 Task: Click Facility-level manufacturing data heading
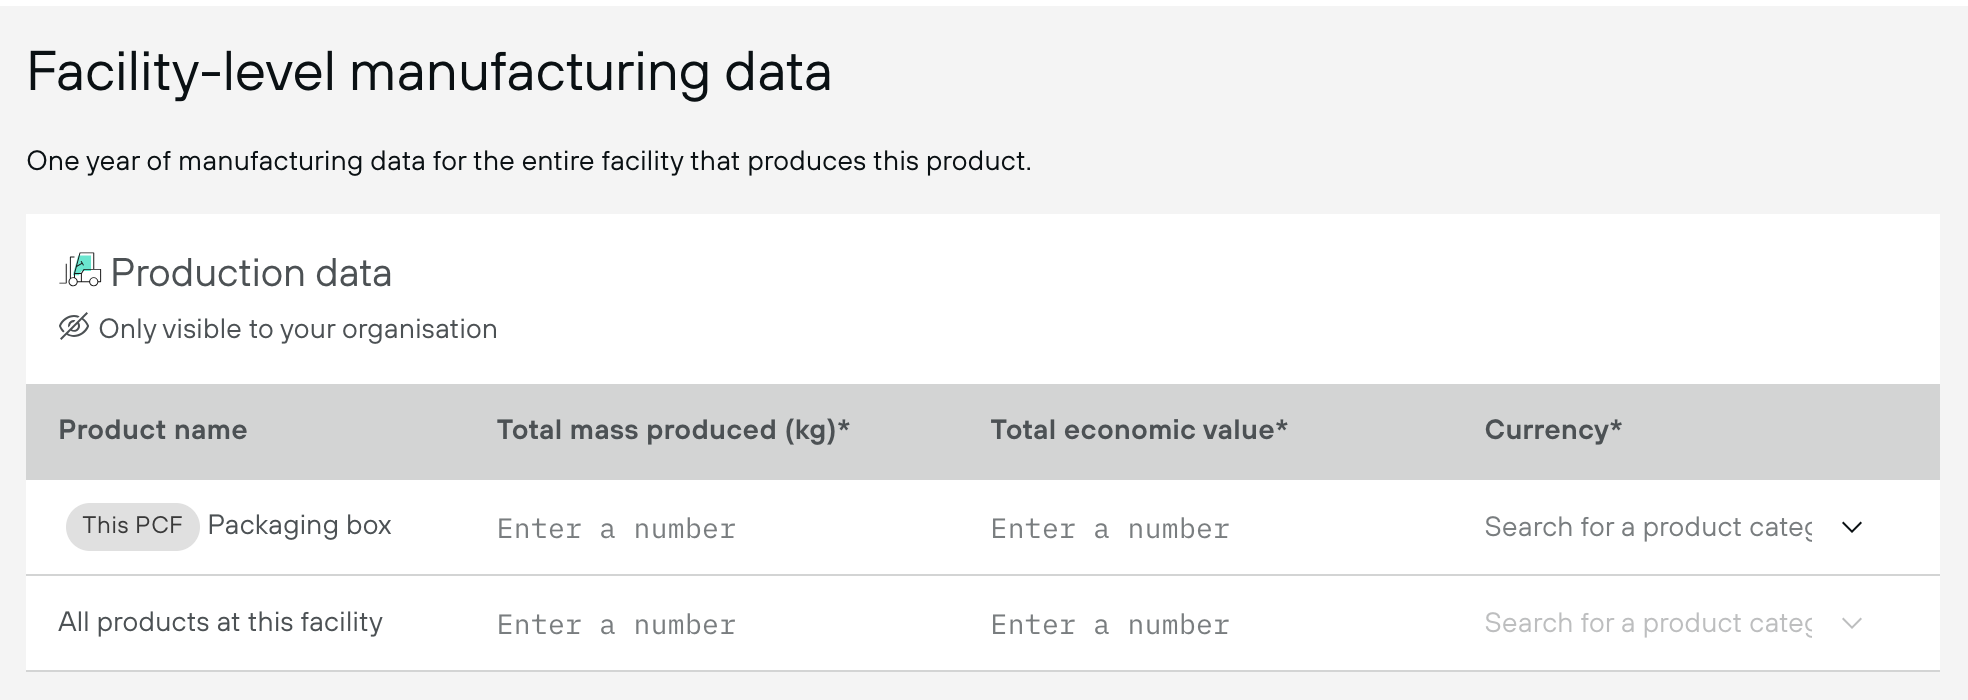429,72
